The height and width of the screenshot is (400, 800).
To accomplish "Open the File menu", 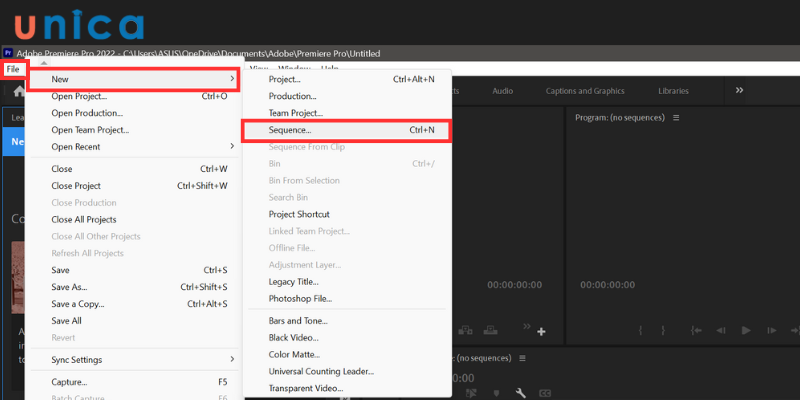I will click(13, 69).
